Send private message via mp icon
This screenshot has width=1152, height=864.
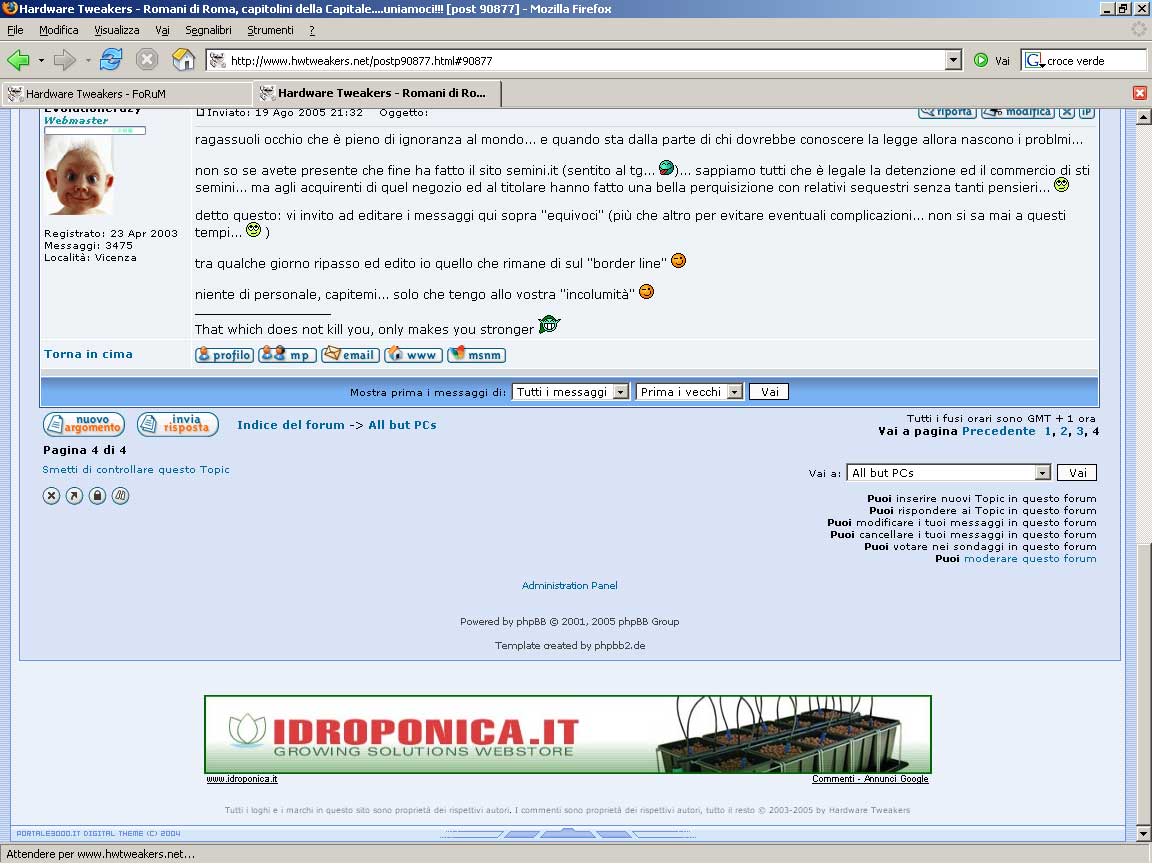point(287,355)
